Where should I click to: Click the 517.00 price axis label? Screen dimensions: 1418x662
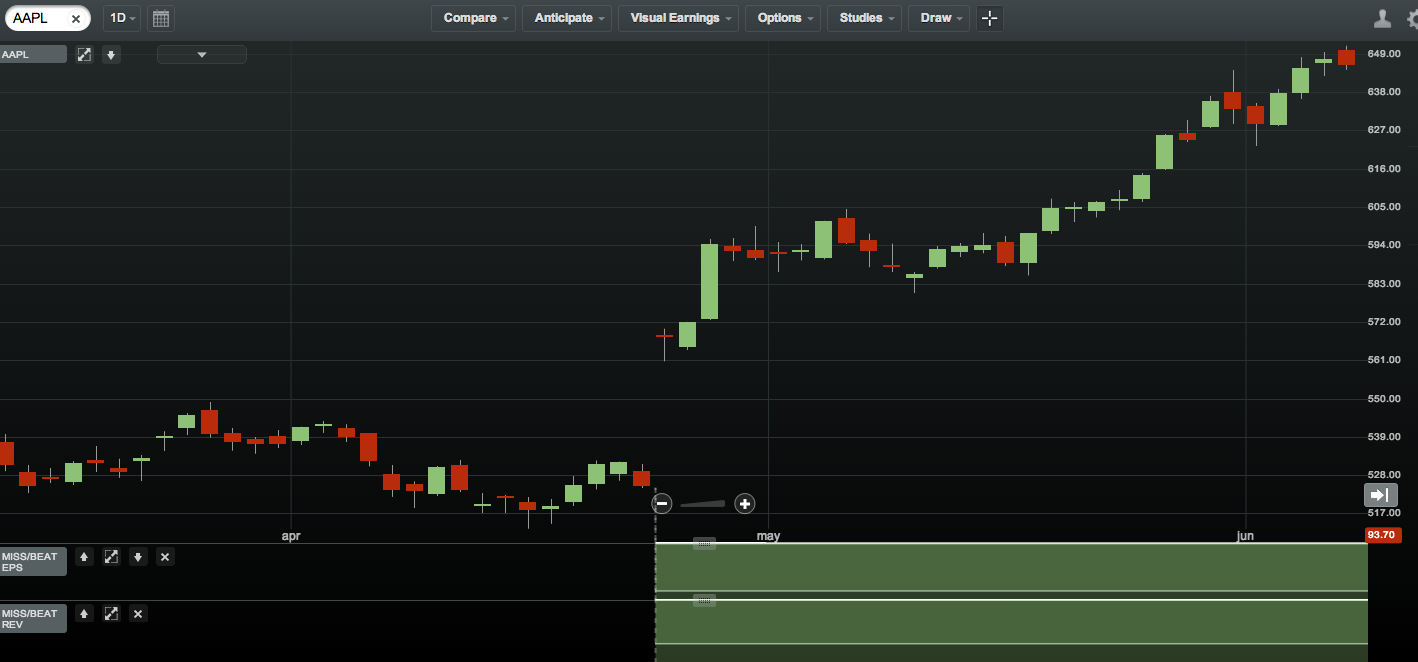click(x=1383, y=513)
